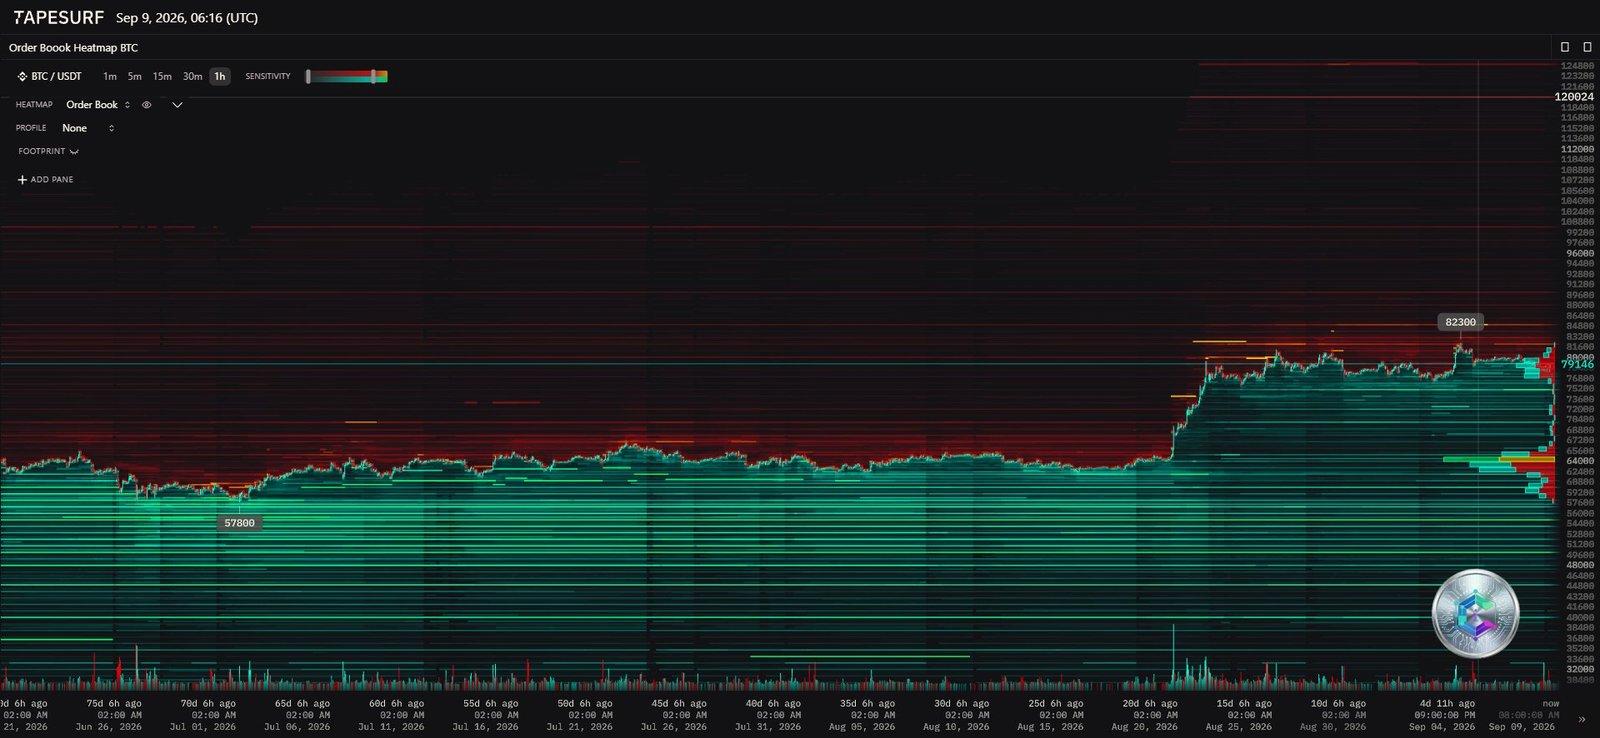Screen dimensions: 1600x738
Task: Toggle the hidden Footprint eye icon
Action: [x=74, y=151]
